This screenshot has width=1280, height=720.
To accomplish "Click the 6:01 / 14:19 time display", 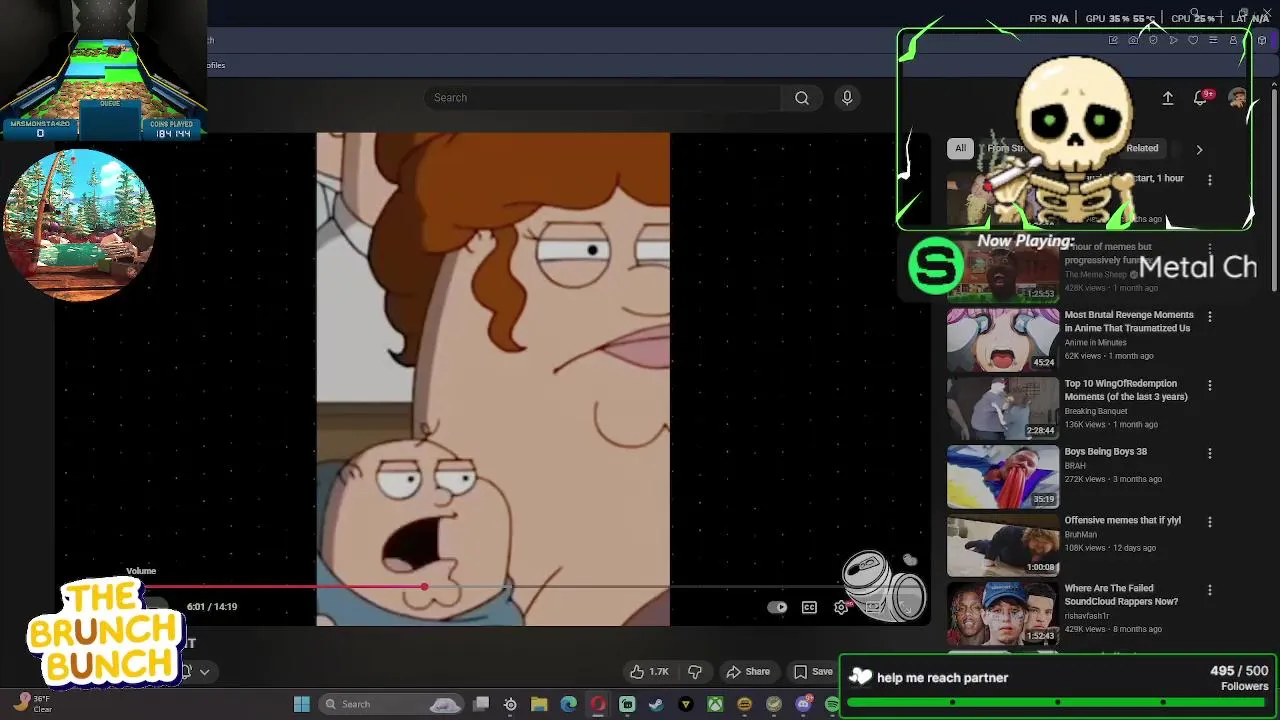I will tap(212, 607).
